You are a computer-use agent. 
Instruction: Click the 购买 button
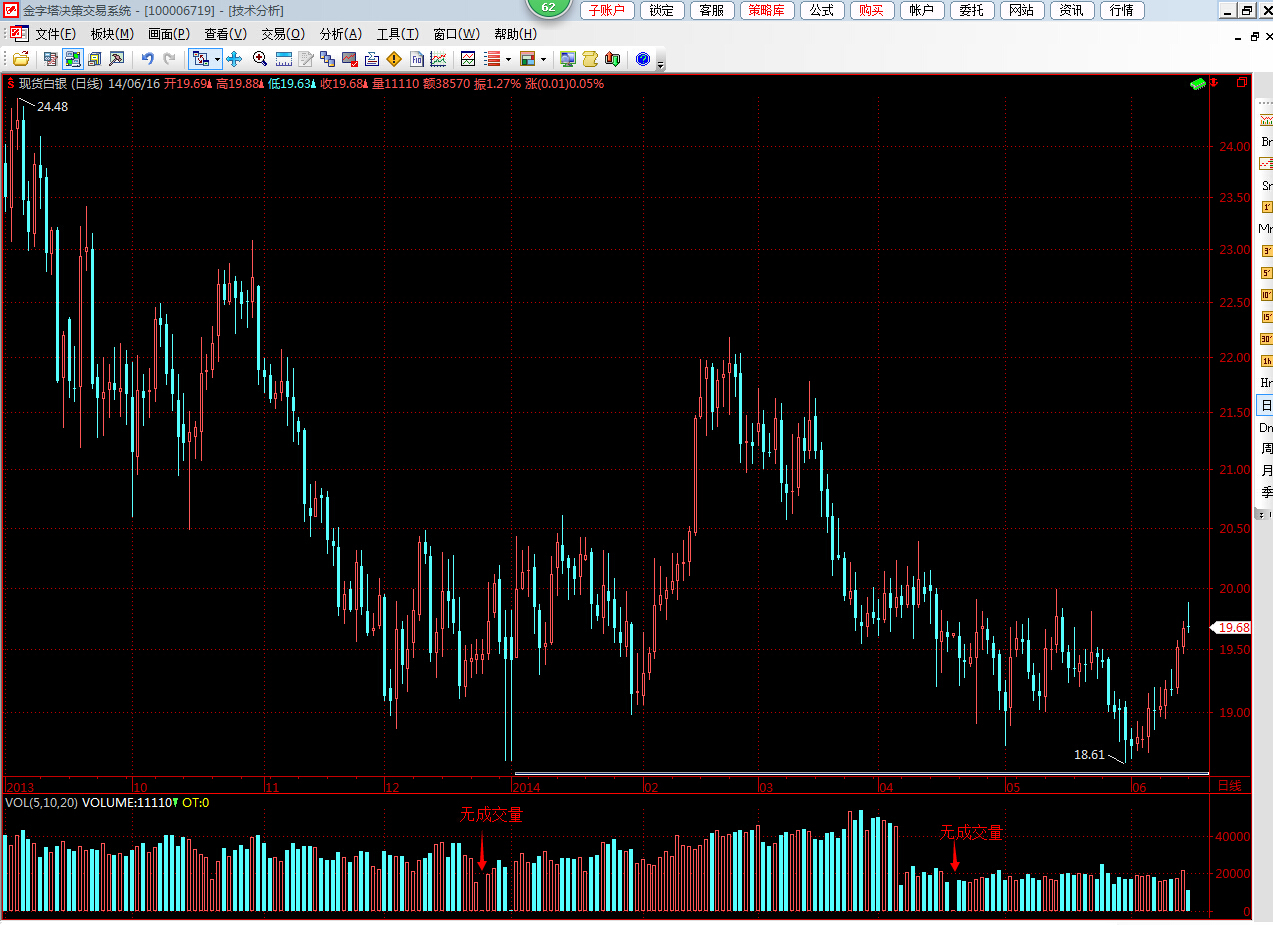[872, 10]
